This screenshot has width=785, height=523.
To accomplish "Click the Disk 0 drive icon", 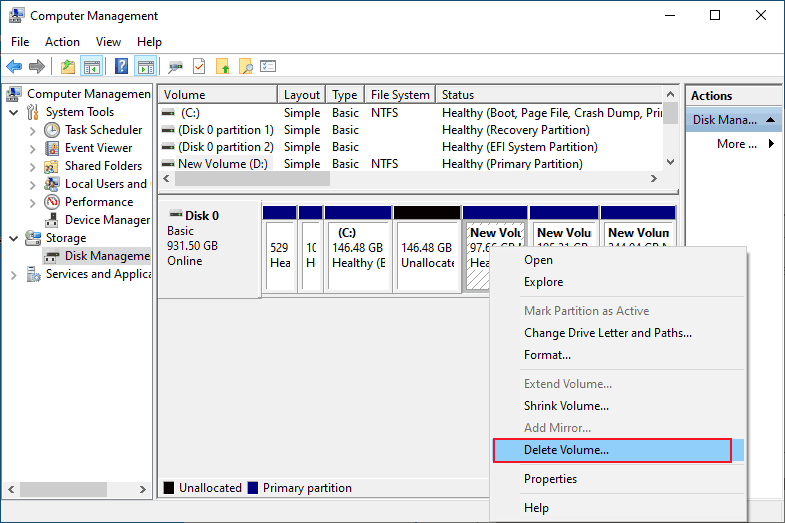I will click(176, 214).
